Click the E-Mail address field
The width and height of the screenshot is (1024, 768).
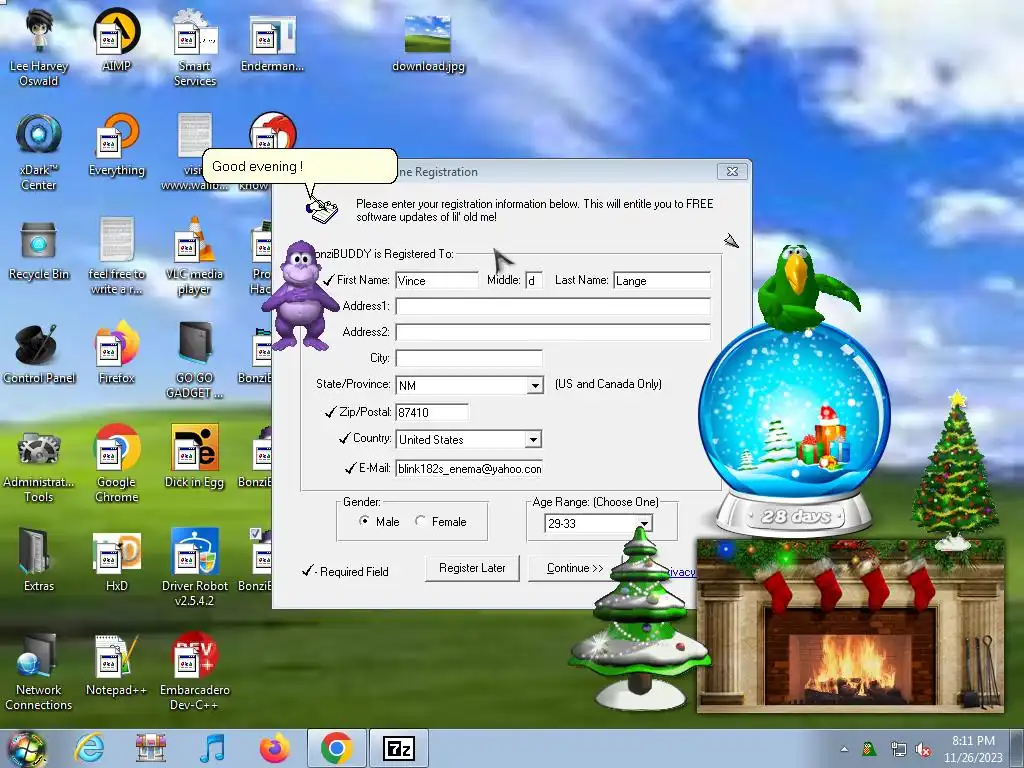pyautogui.click(x=469, y=468)
